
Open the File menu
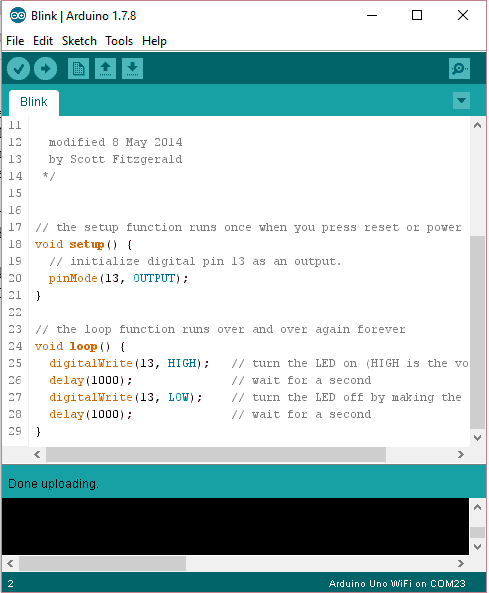click(15, 41)
